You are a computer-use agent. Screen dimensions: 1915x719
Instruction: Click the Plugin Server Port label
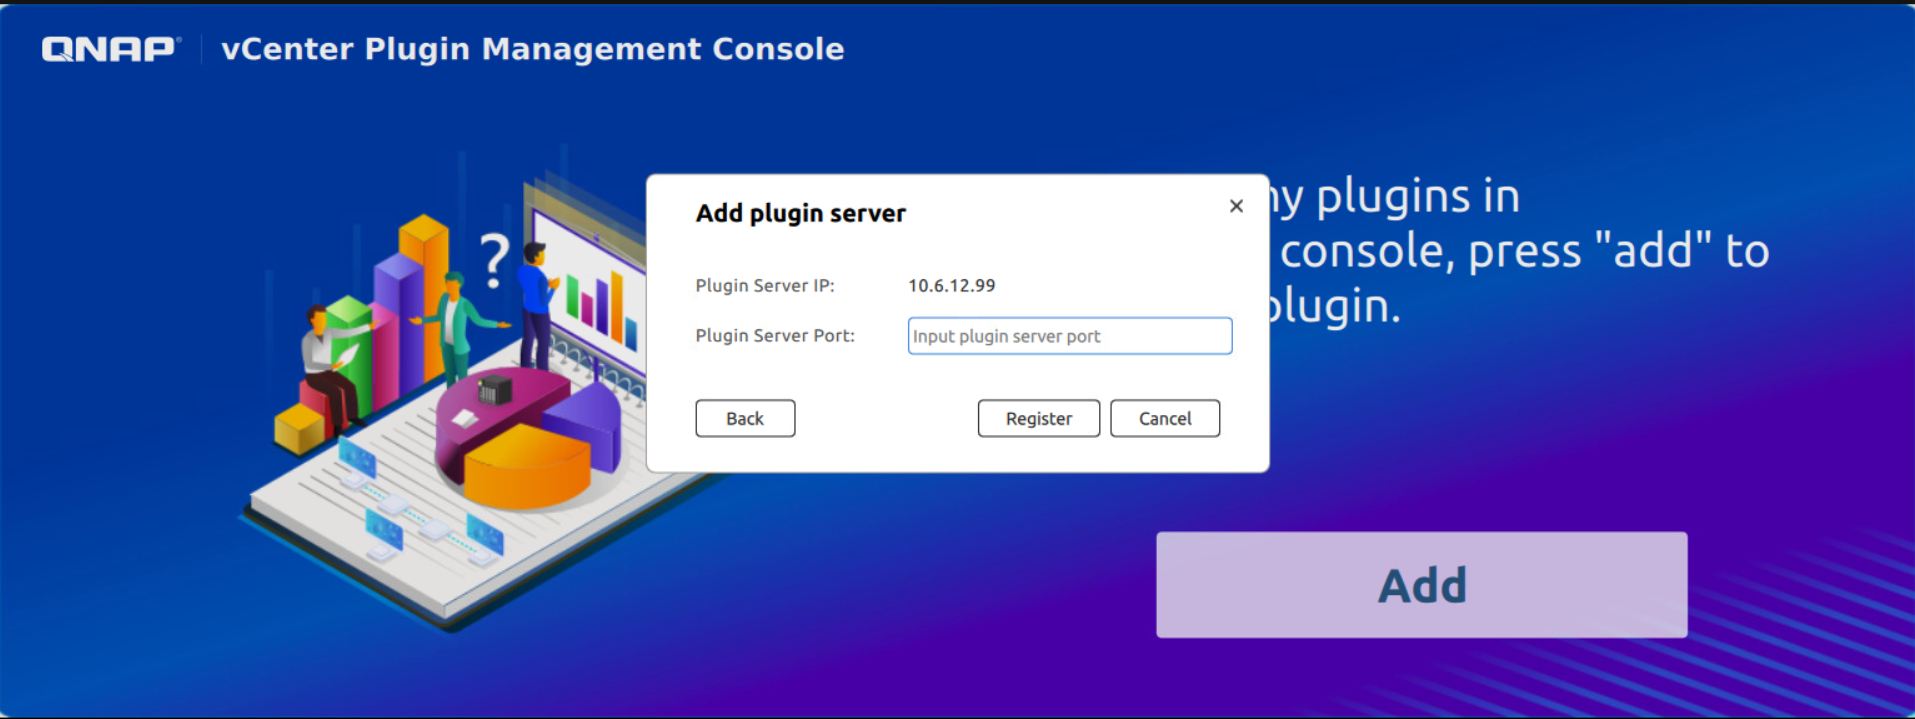point(774,336)
